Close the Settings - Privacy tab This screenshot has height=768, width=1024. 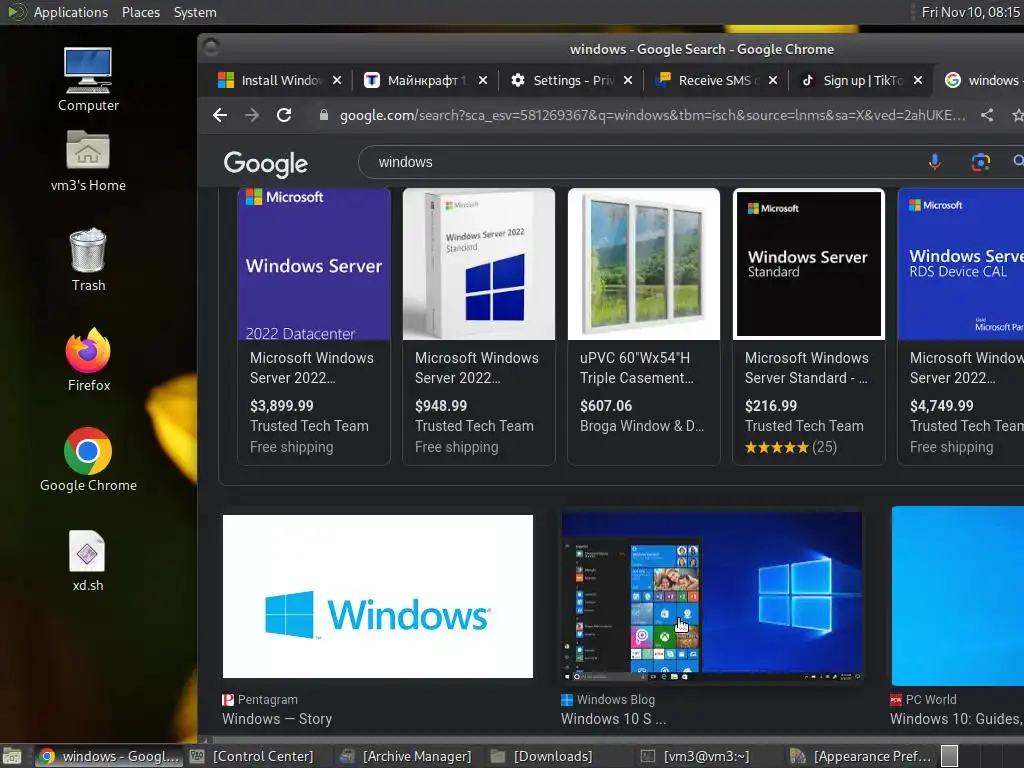click(x=628, y=80)
